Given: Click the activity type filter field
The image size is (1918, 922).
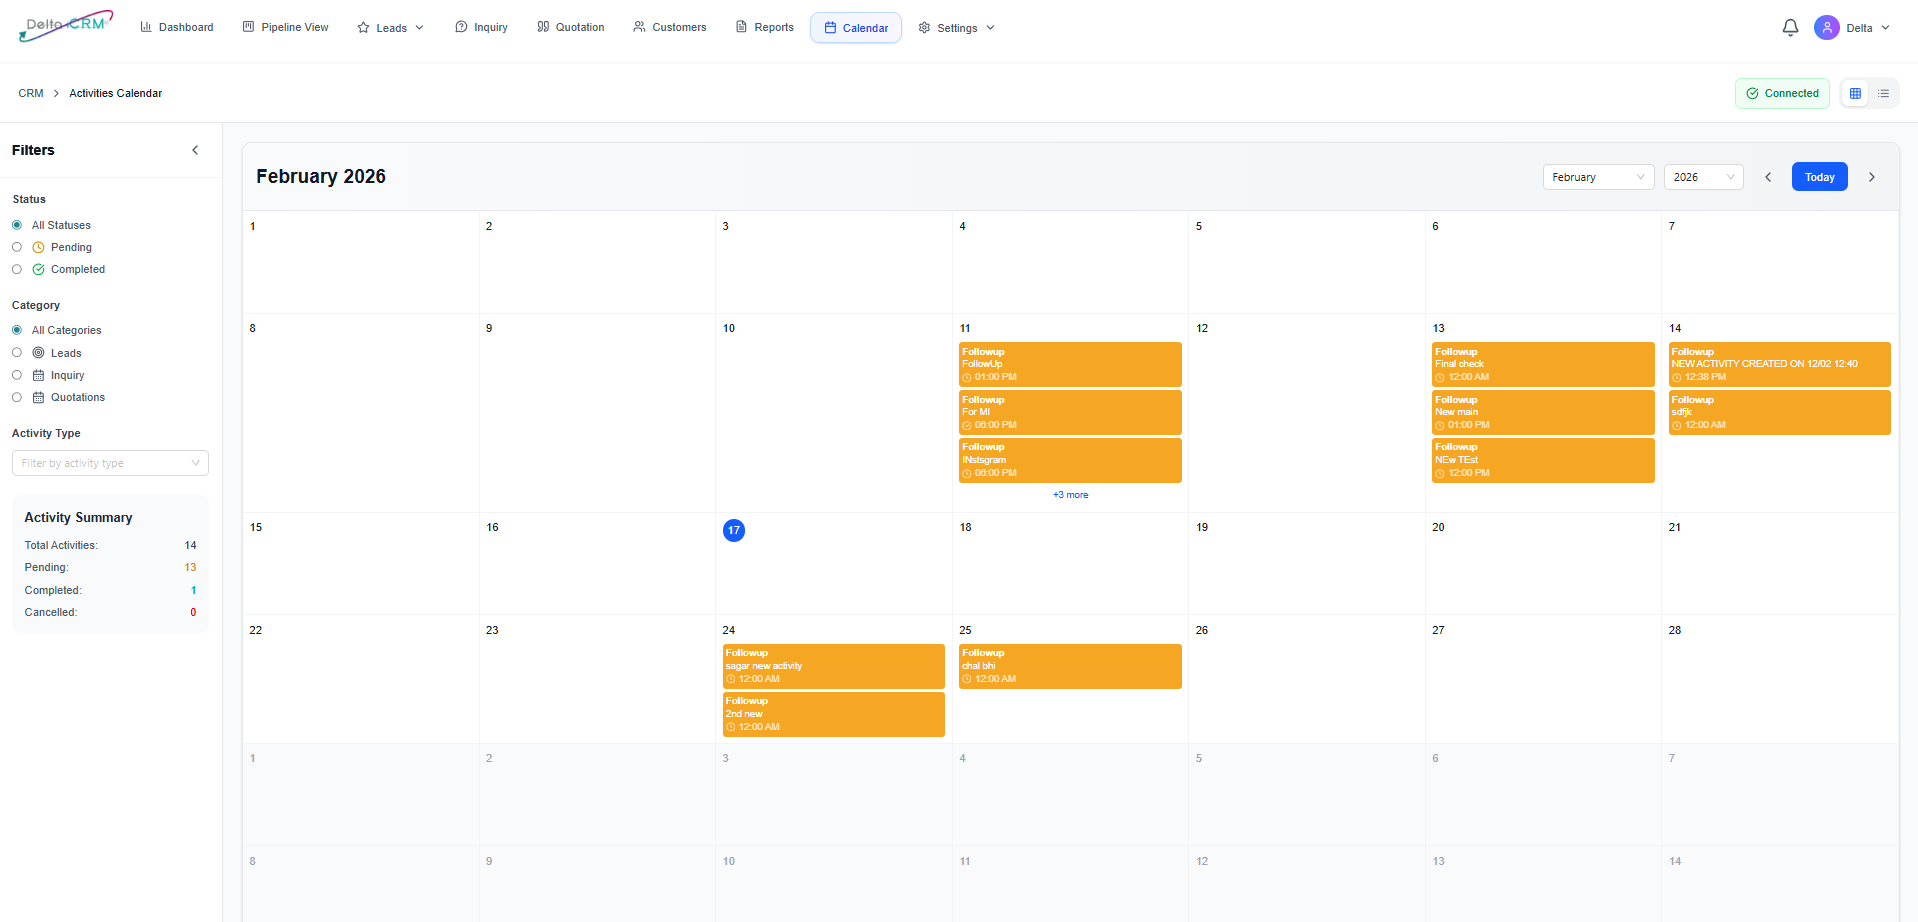Looking at the screenshot, I should tap(110, 462).
